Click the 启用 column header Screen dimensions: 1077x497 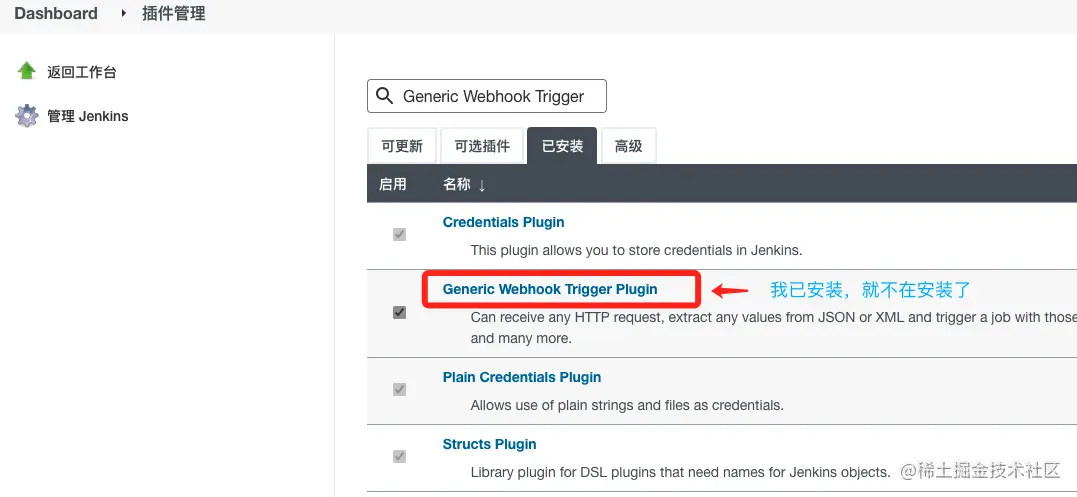coord(393,184)
